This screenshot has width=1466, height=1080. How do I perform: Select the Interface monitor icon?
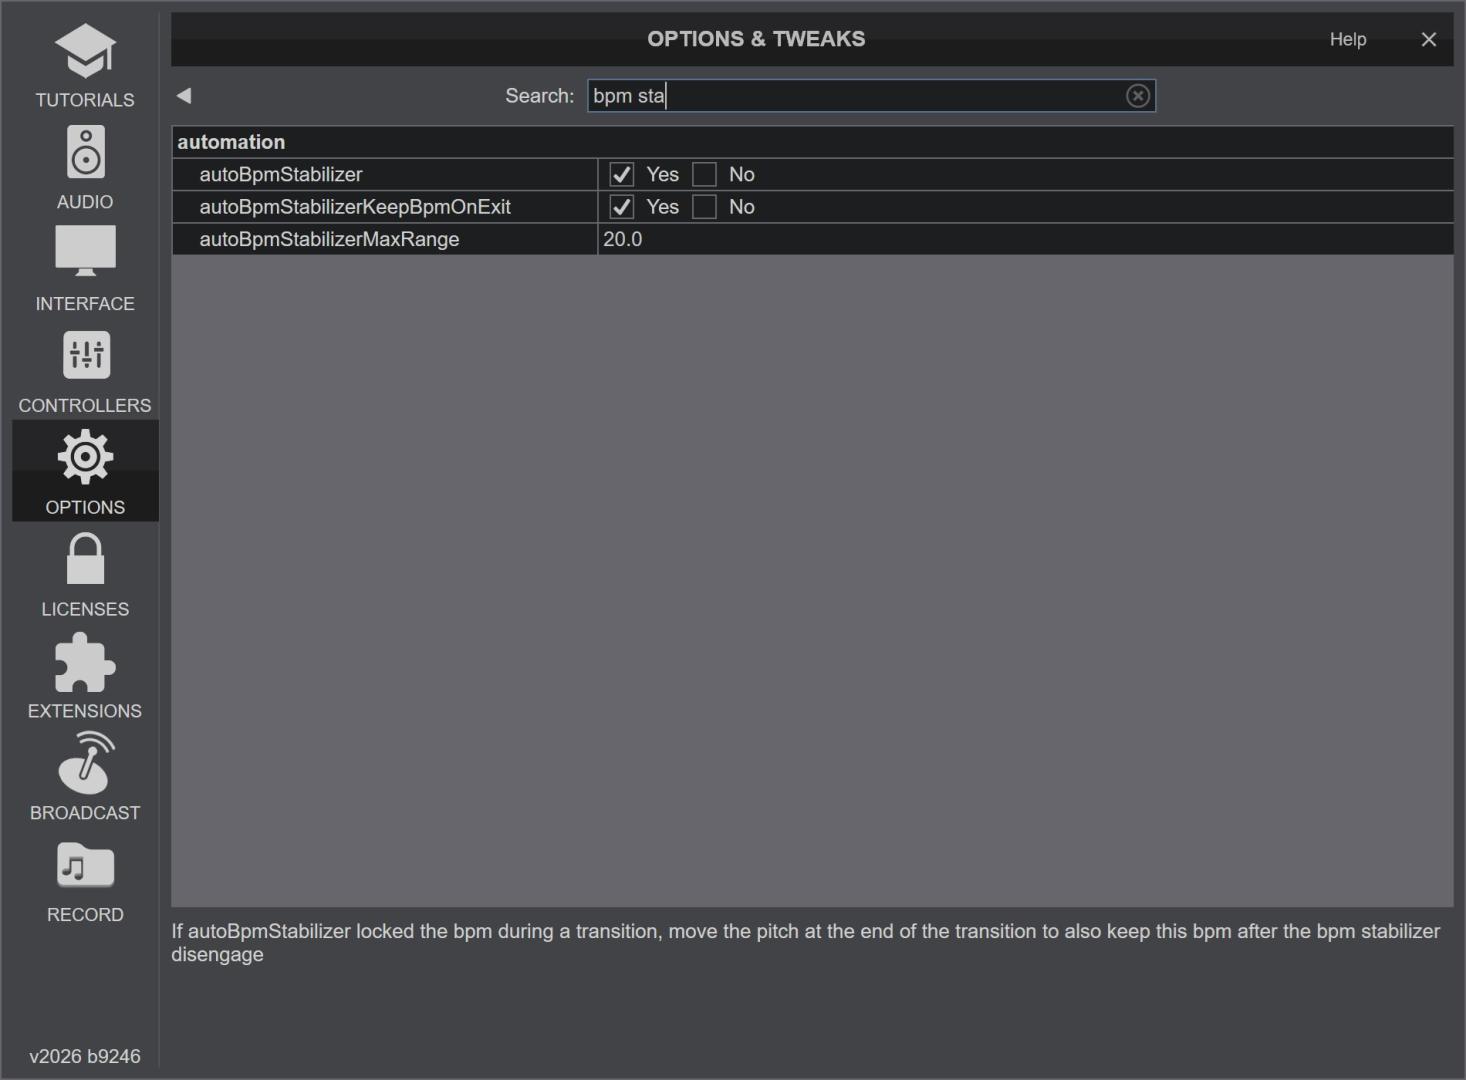(x=85, y=251)
